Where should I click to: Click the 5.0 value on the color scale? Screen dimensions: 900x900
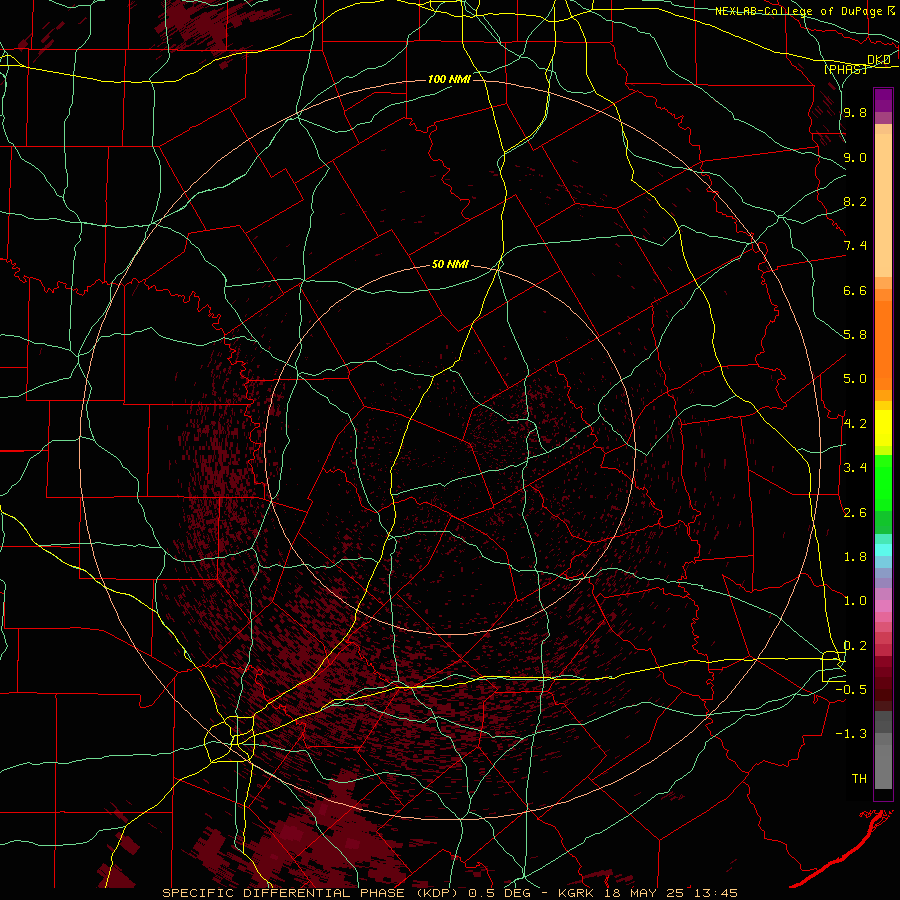tap(855, 379)
